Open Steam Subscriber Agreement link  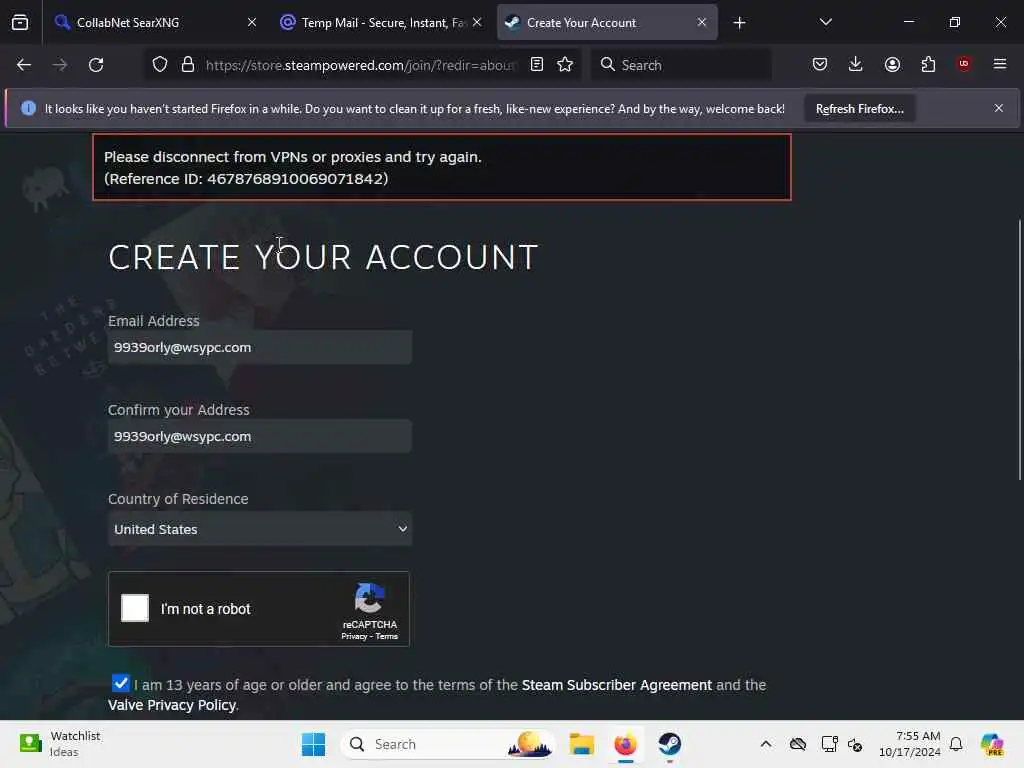pyautogui.click(x=616, y=685)
